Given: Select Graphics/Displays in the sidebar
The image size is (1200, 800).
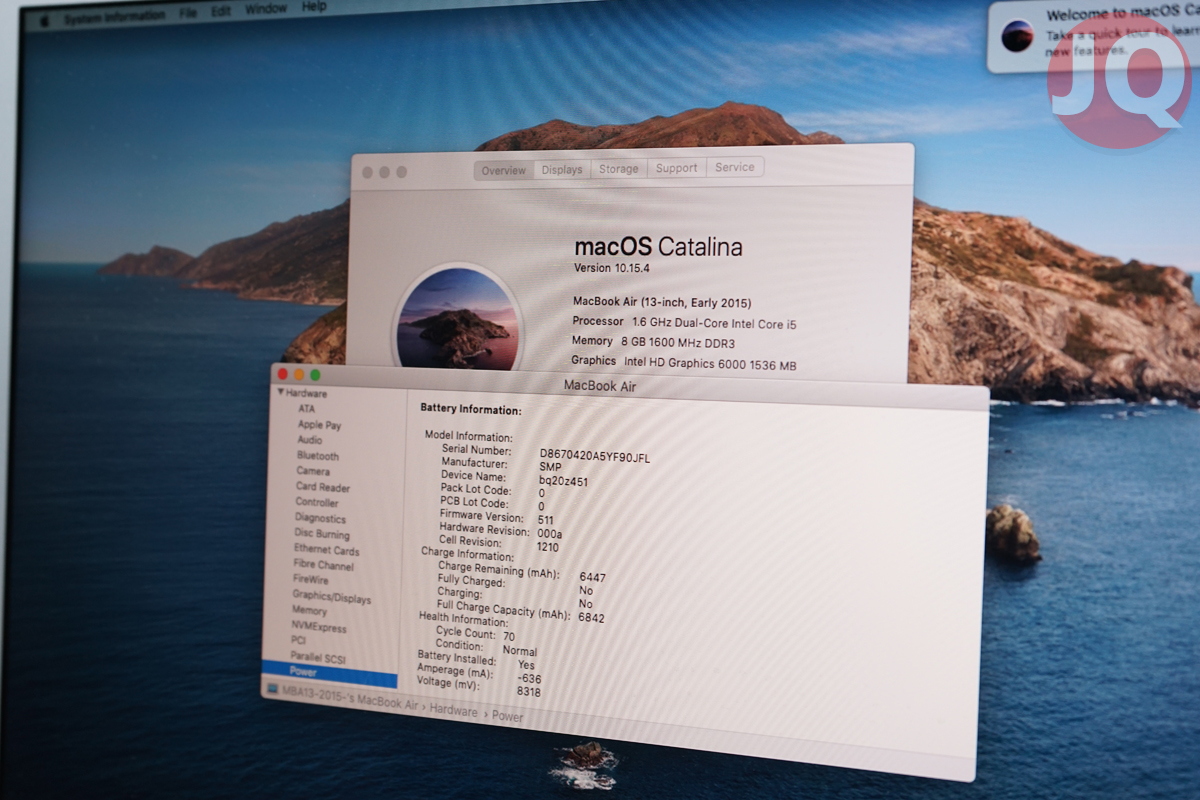Looking at the screenshot, I should pos(331,598).
